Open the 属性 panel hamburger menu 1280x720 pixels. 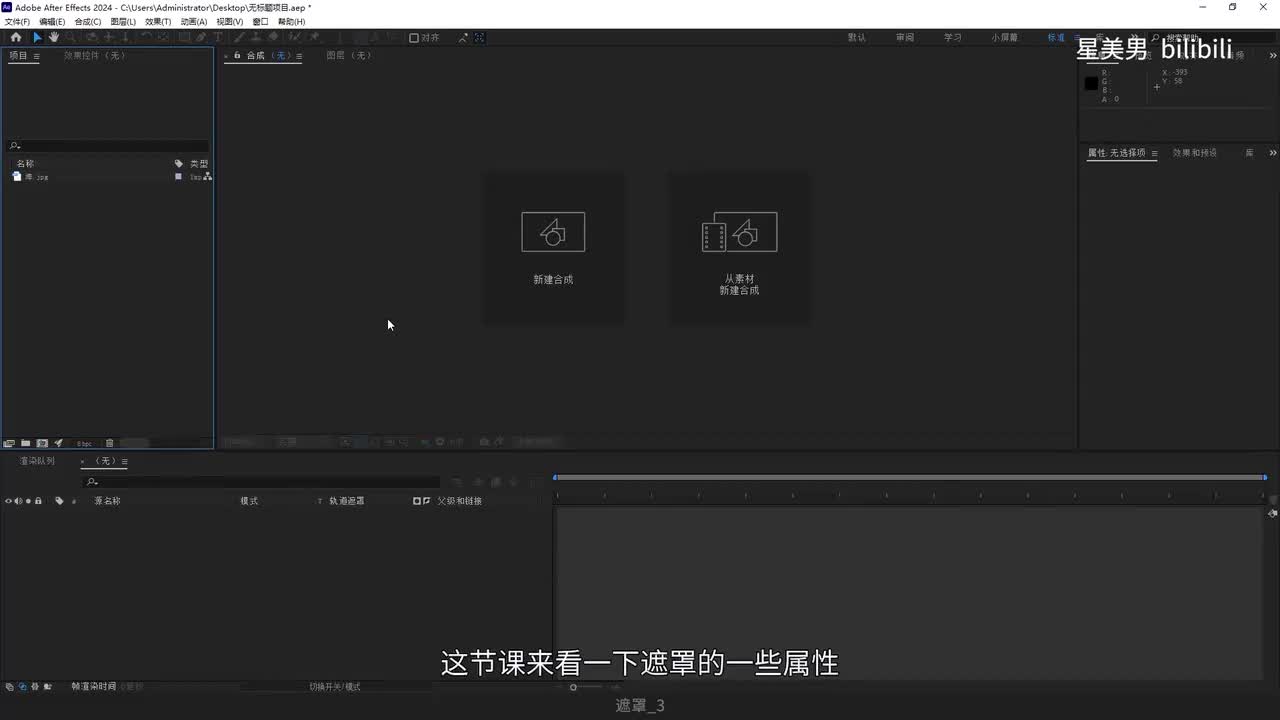tap(1154, 153)
